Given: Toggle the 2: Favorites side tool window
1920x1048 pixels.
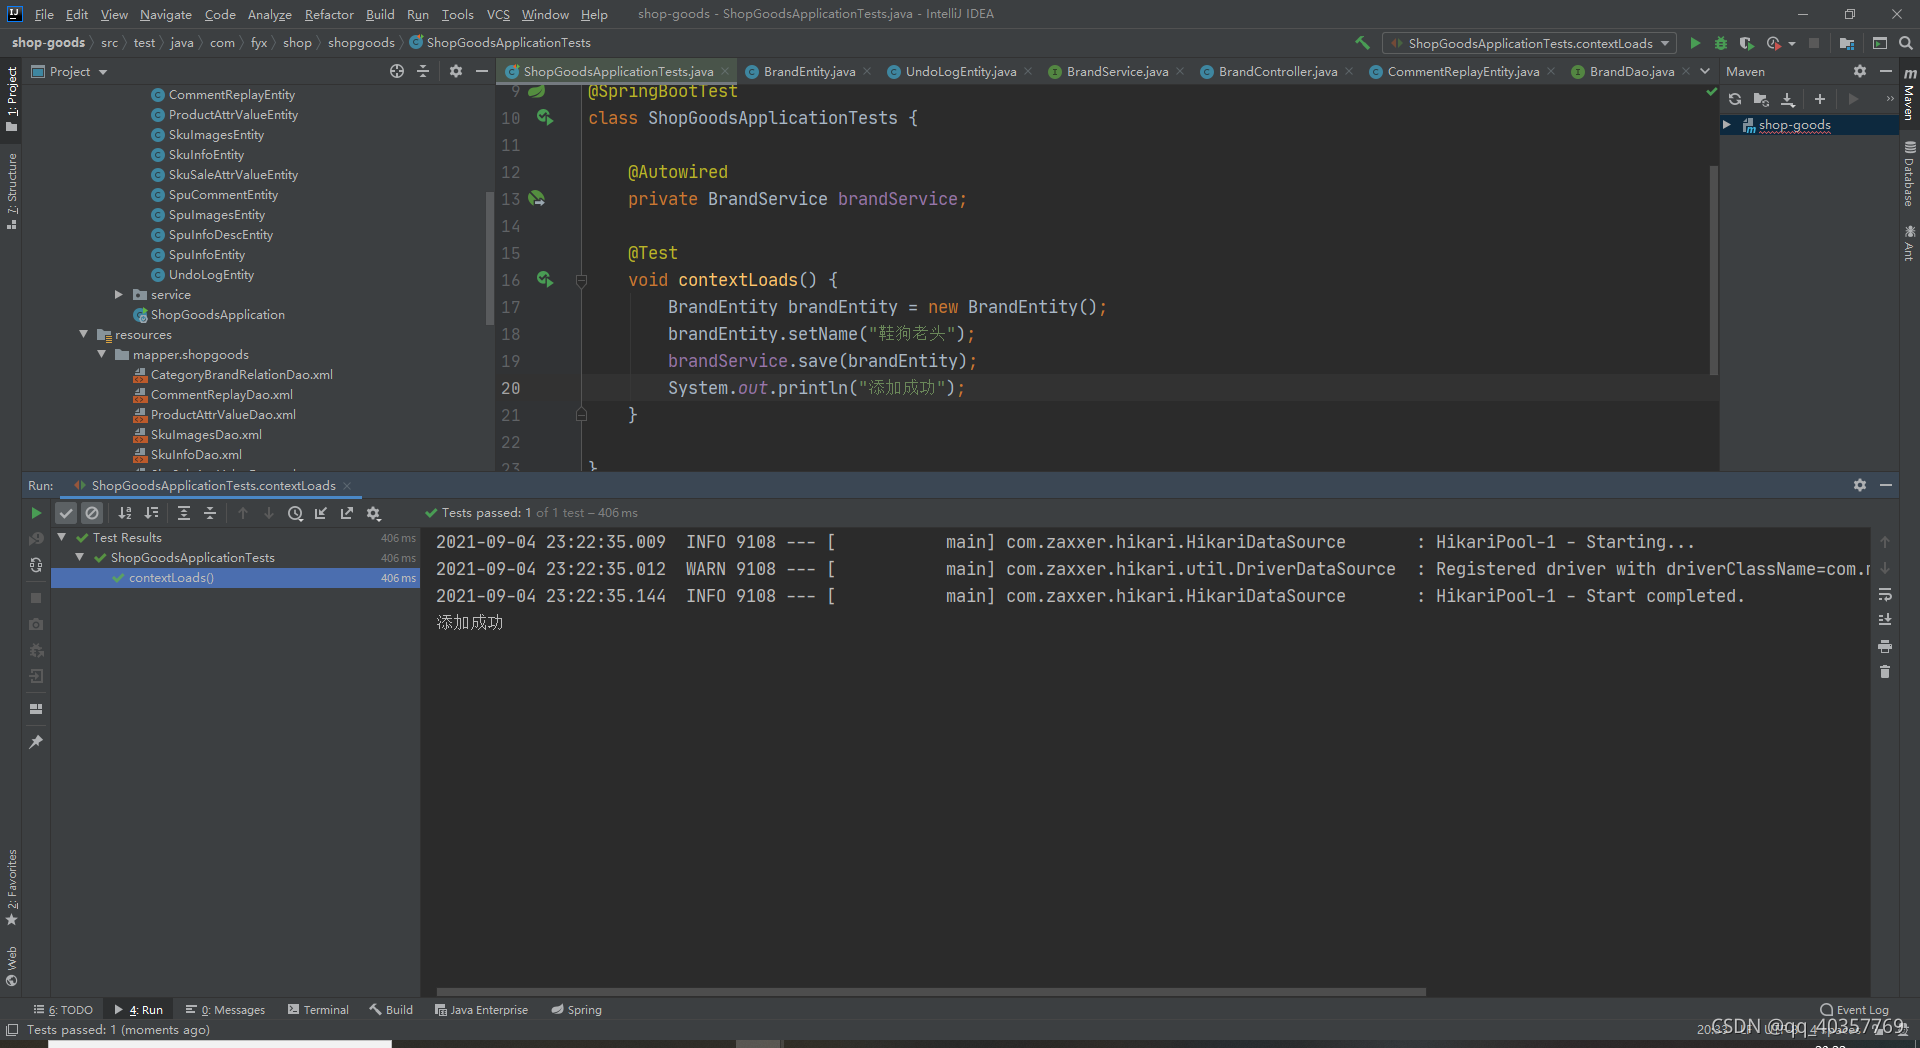Looking at the screenshot, I should [x=12, y=887].
